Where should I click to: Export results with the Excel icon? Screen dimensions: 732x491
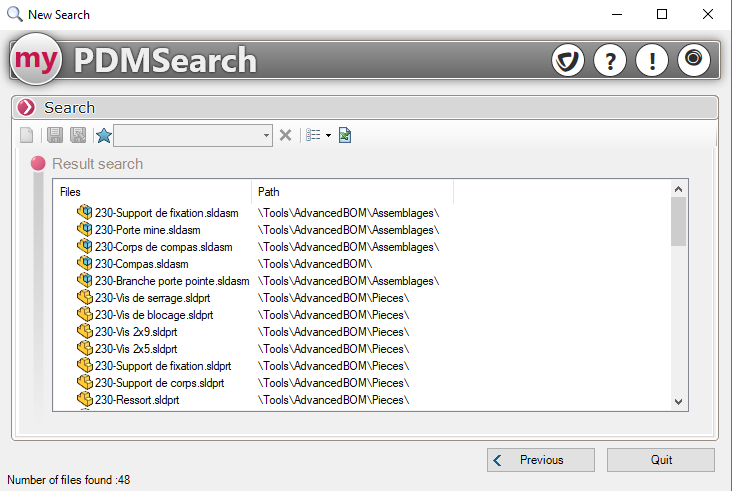pos(345,135)
